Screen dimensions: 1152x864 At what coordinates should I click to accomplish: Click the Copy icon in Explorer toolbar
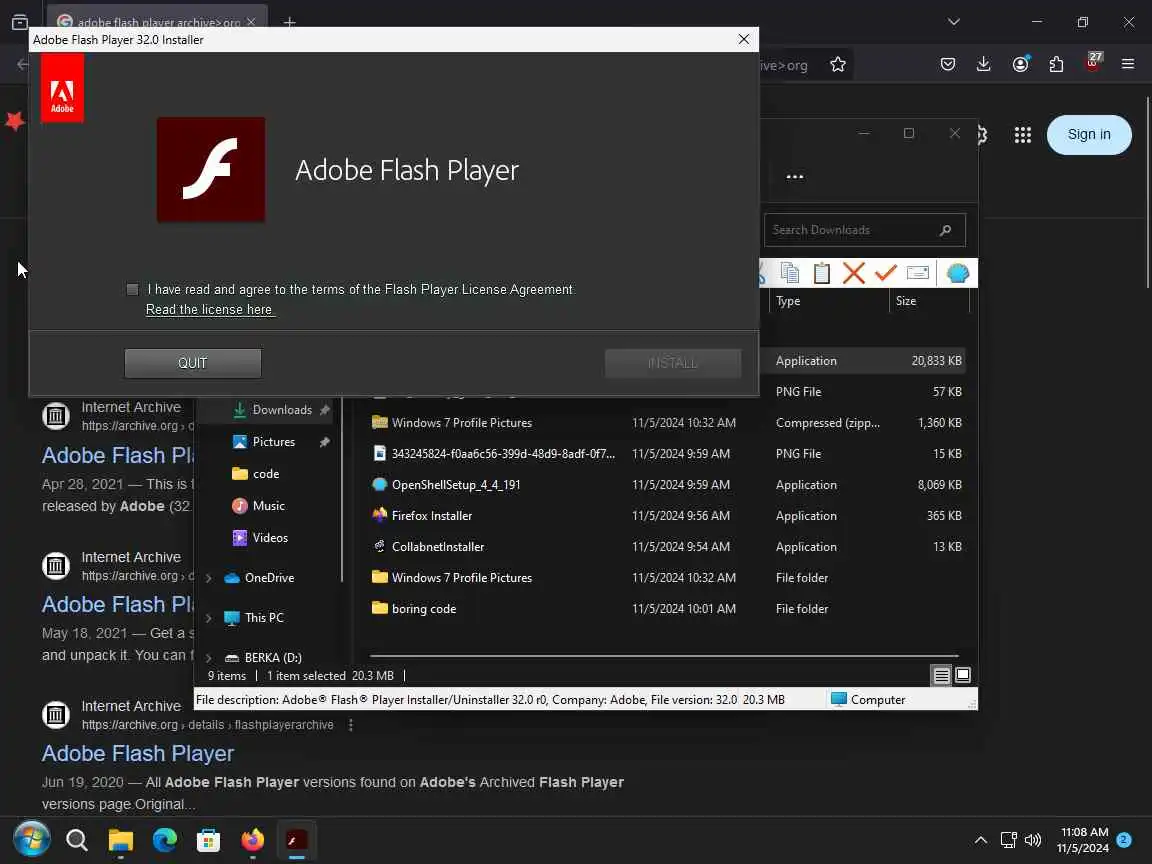tap(790, 273)
